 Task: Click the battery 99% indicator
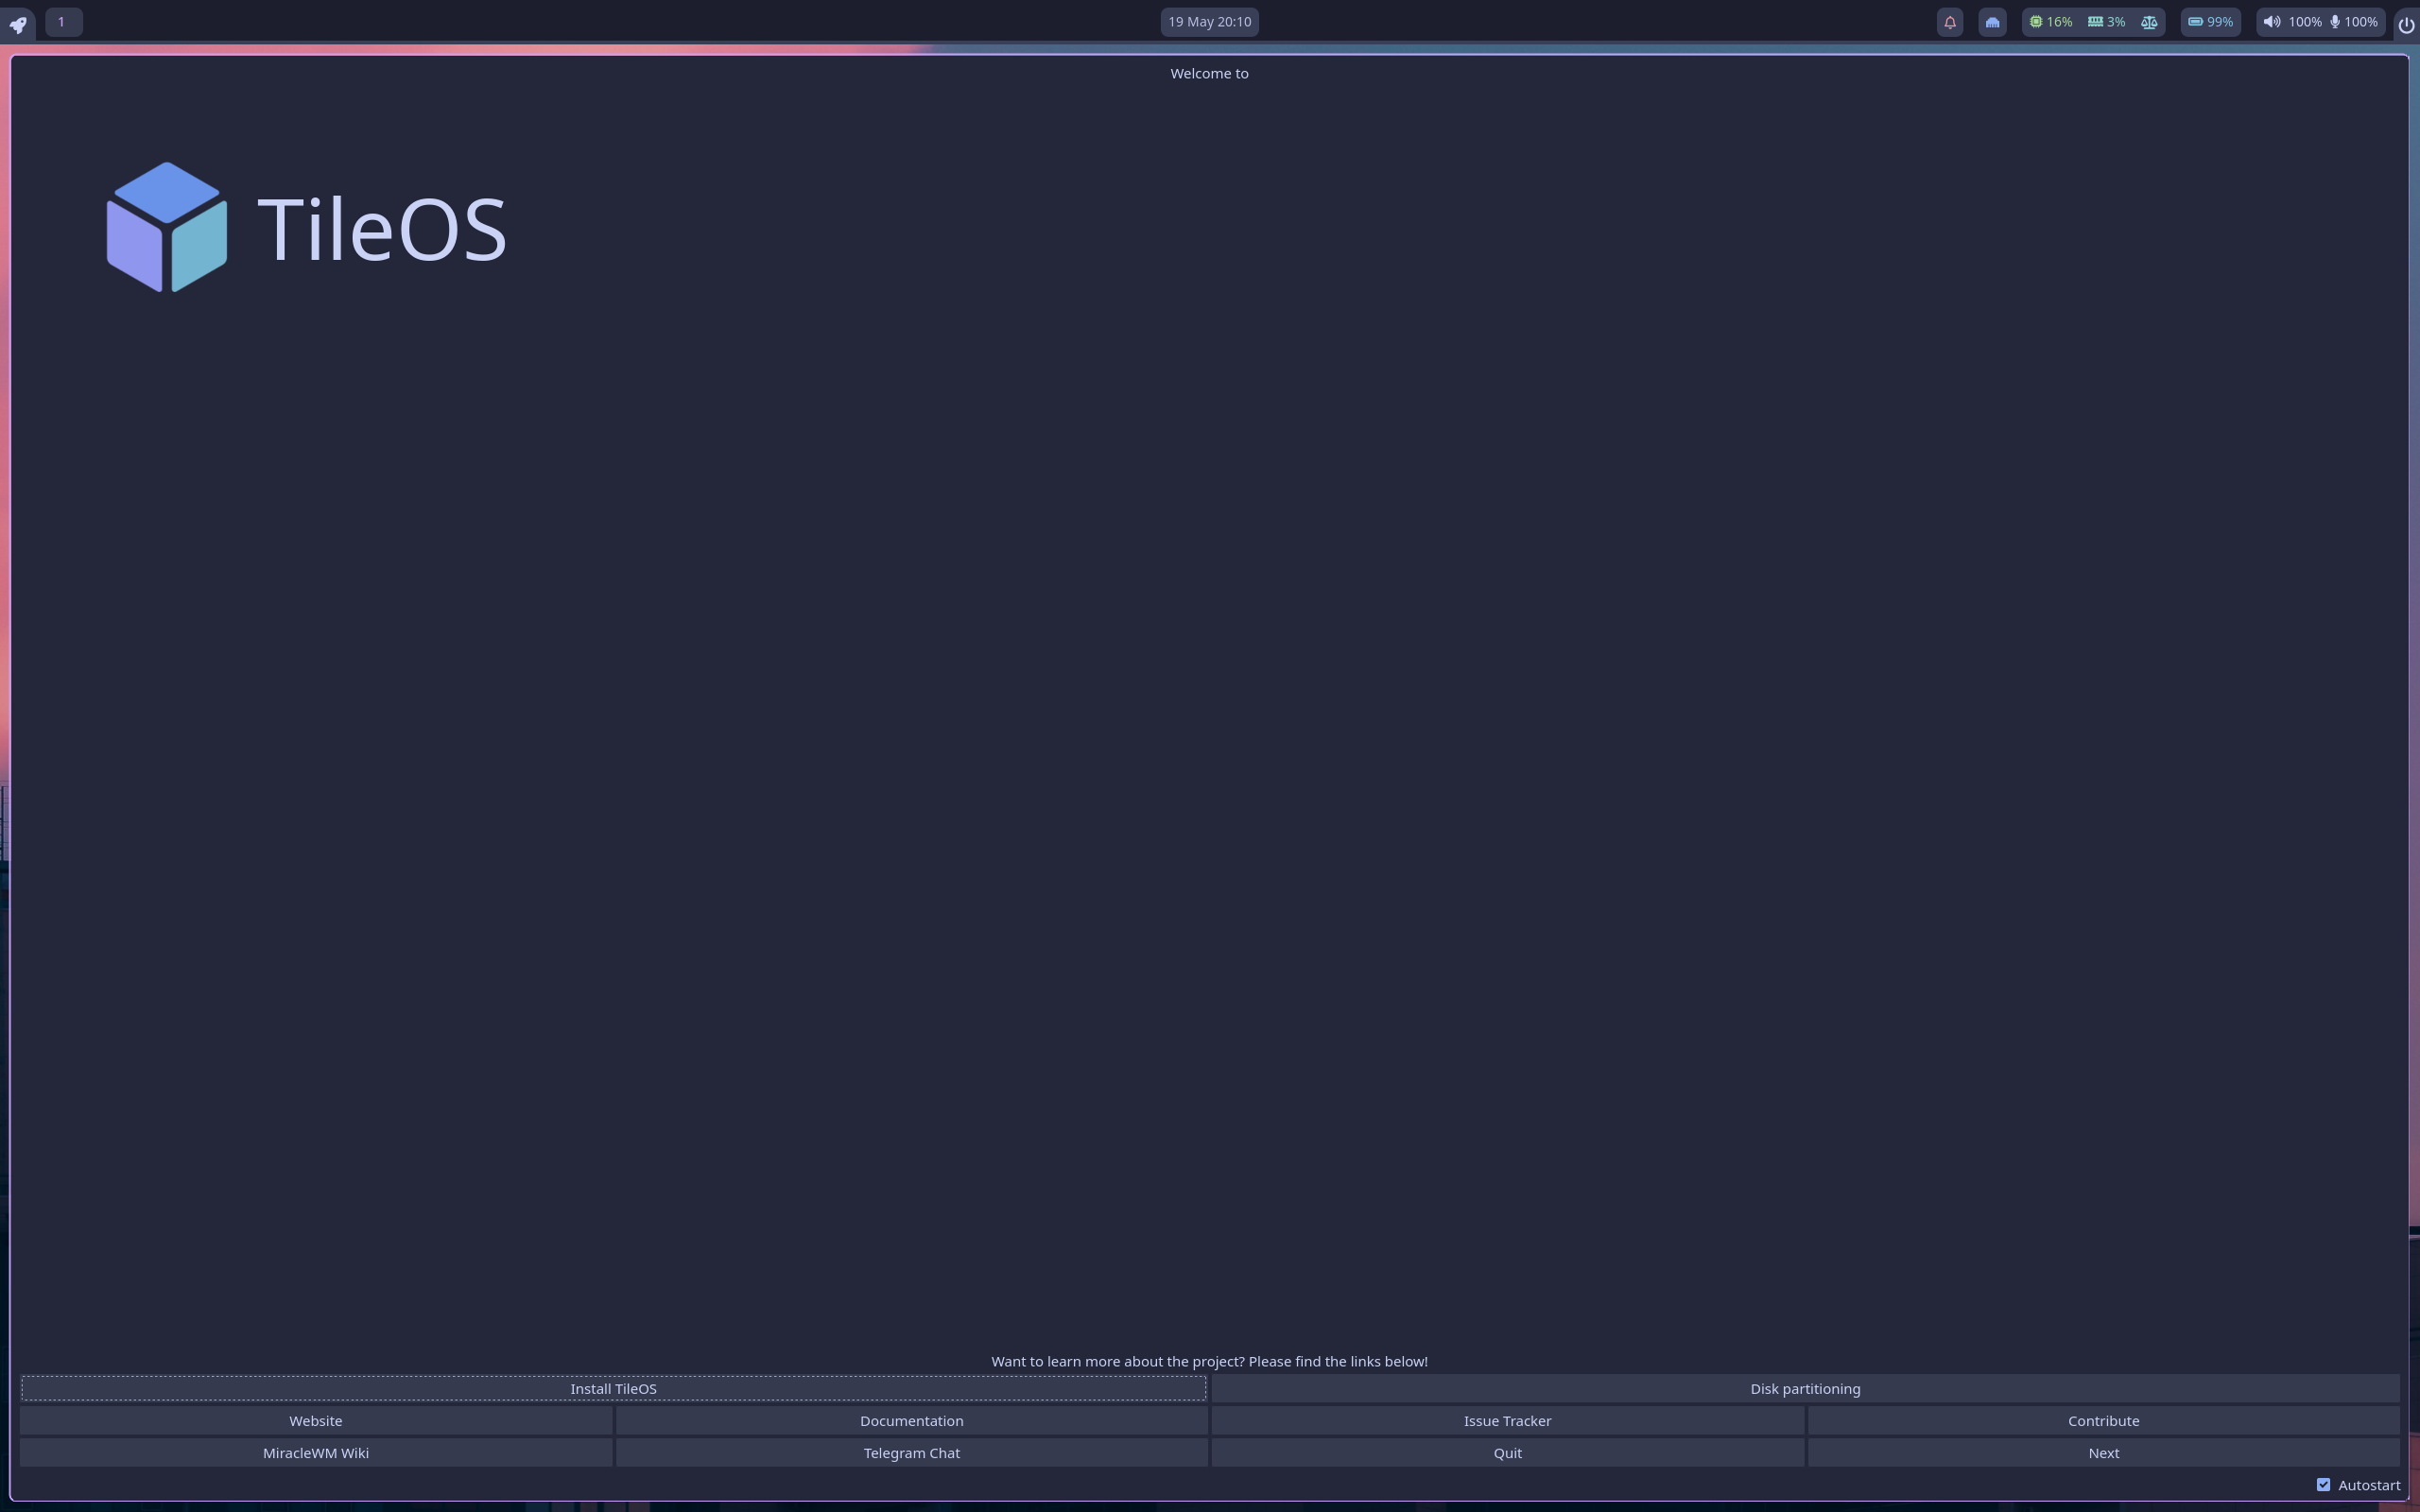(2210, 22)
